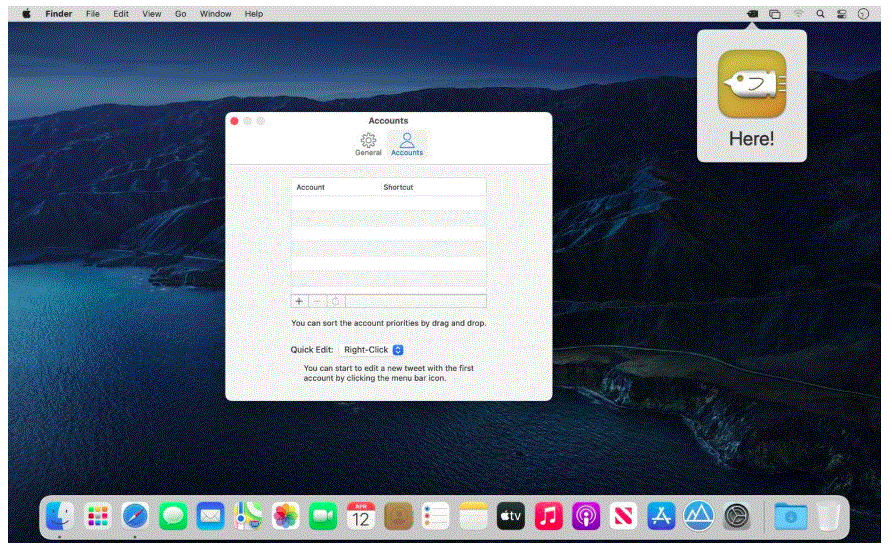
Task: Add a new account with plus button
Action: [299, 301]
